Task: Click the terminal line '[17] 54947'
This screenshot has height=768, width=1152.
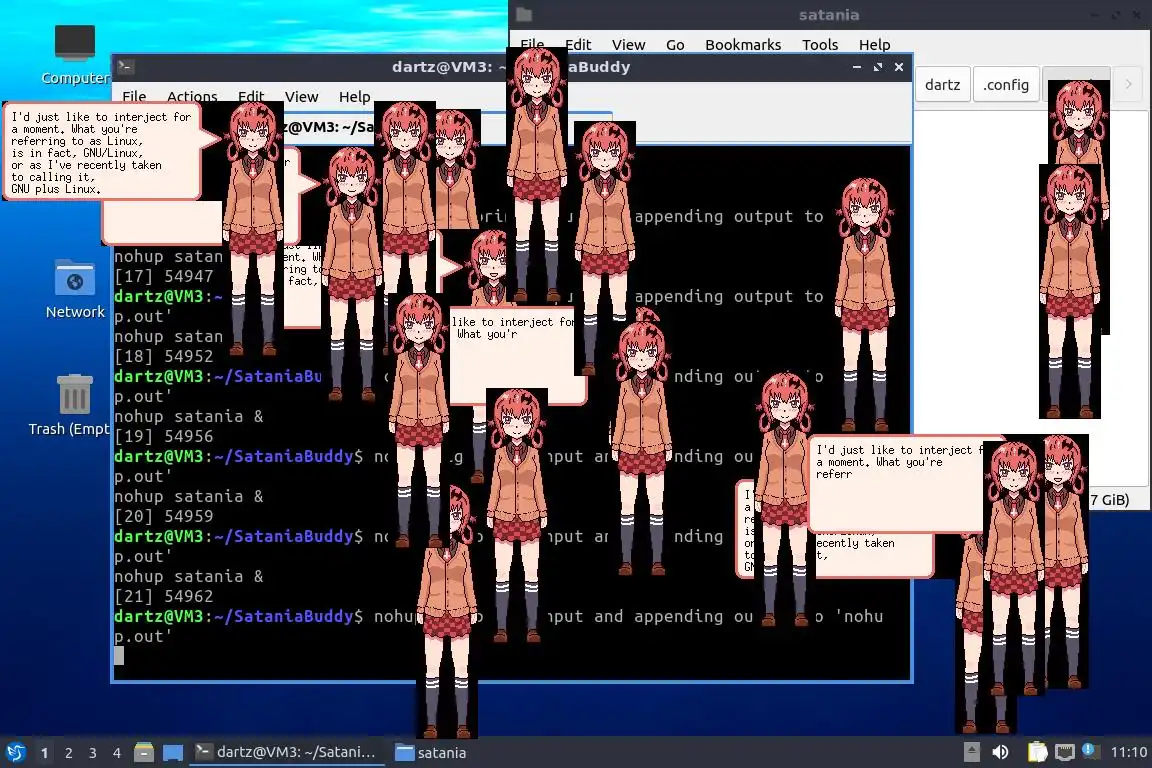Action: click(x=164, y=276)
